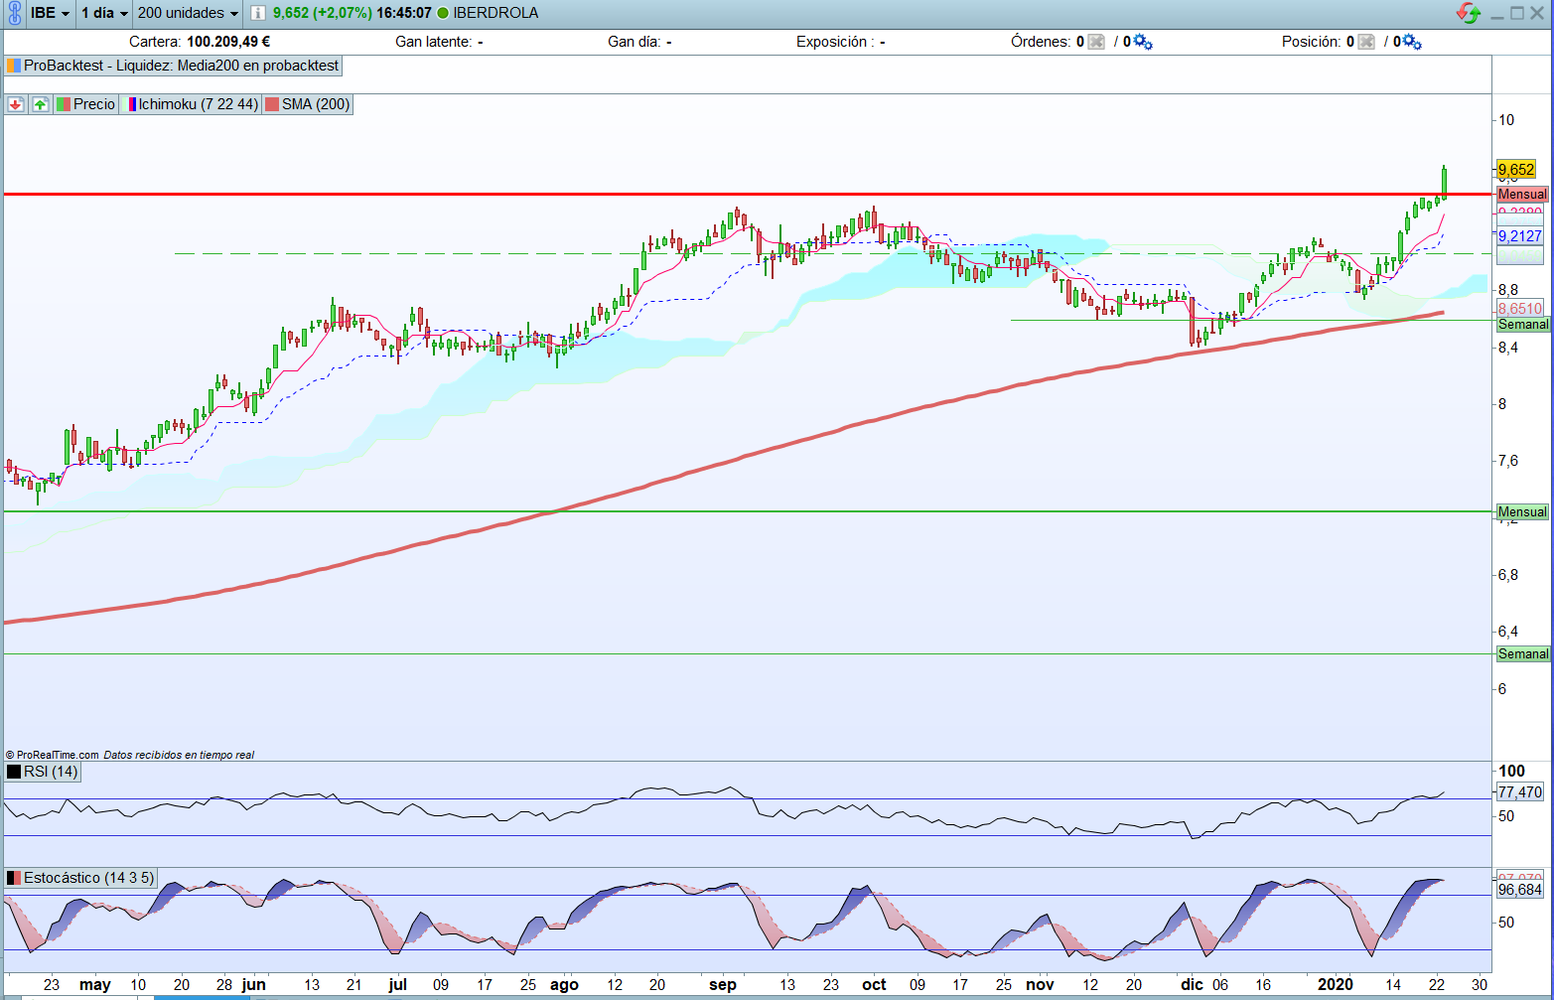Screen dimensions: 1554x1000
Task: Click the red-green refresh arrows icon
Action: coord(1468,13)
